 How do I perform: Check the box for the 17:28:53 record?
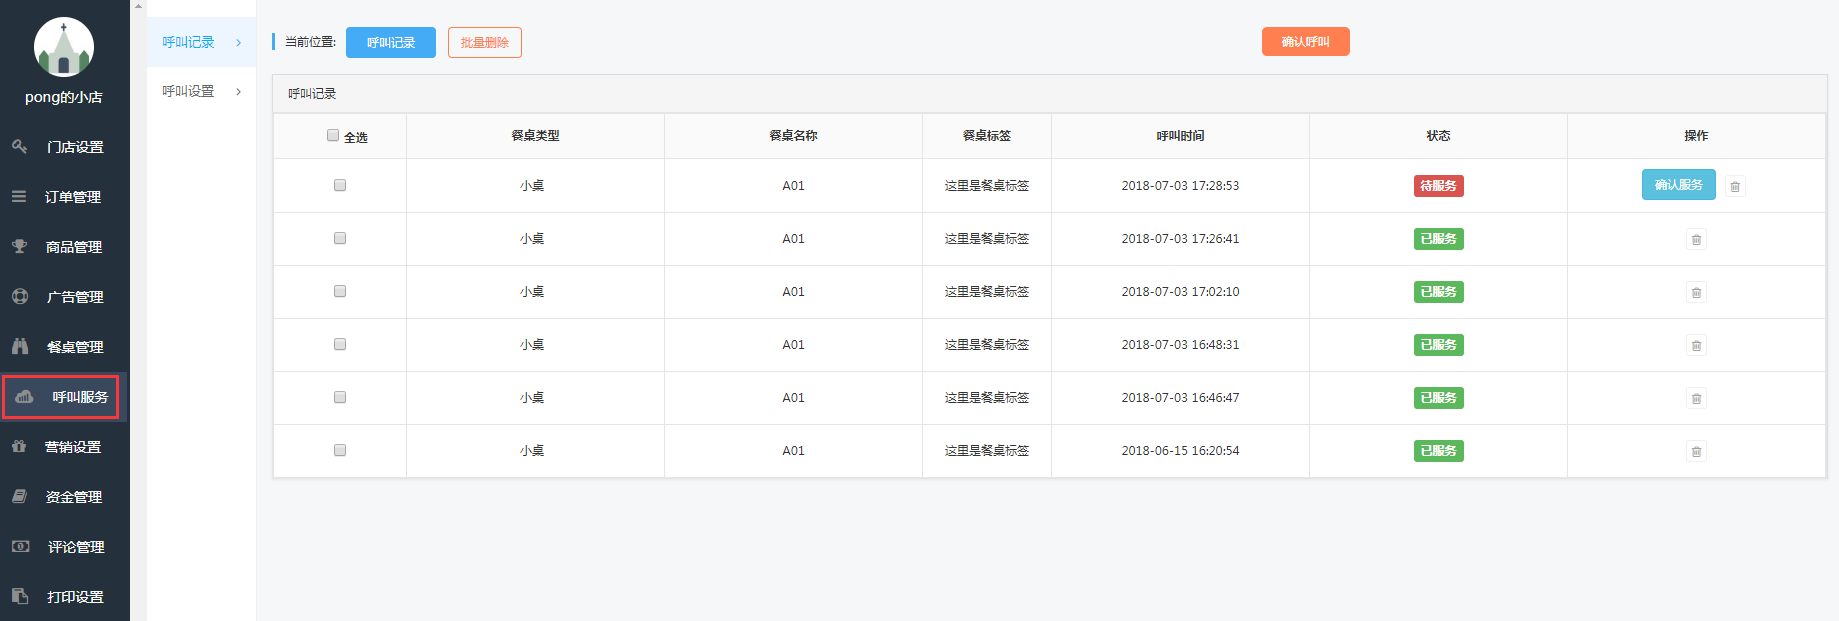pos(340,185)
